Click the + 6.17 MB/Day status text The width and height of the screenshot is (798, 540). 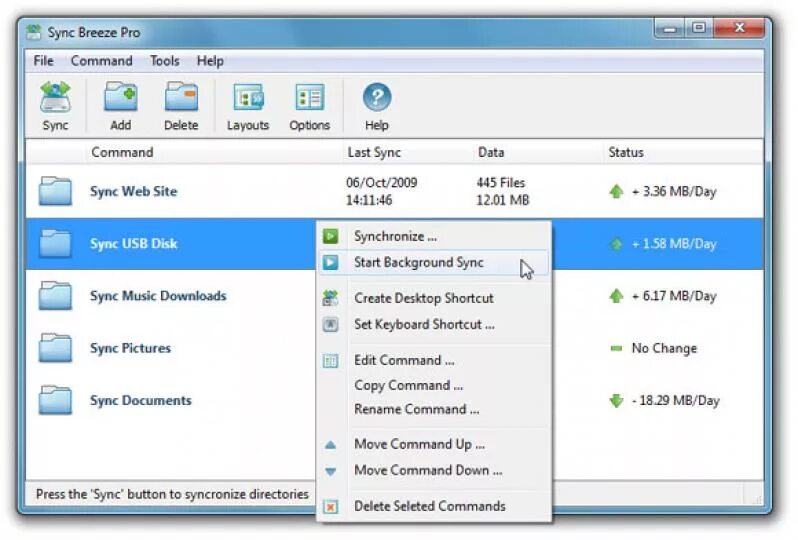tap(674, 296)
